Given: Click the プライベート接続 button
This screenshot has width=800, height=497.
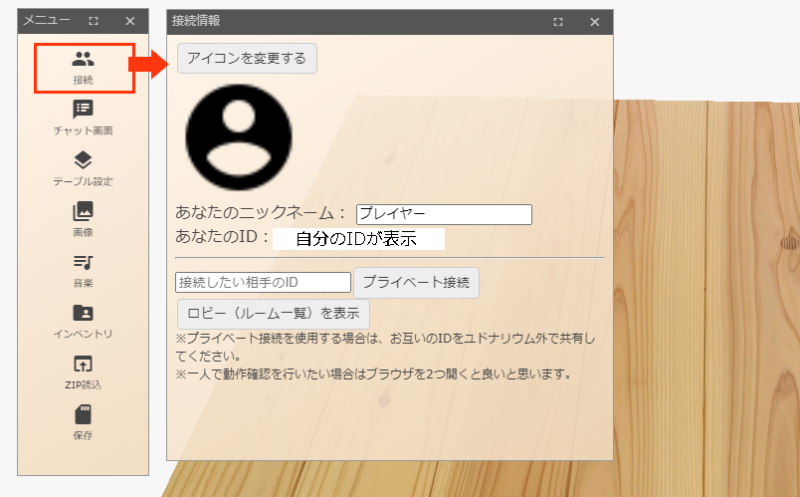Looking at the screenshot, I should [416, 282].
